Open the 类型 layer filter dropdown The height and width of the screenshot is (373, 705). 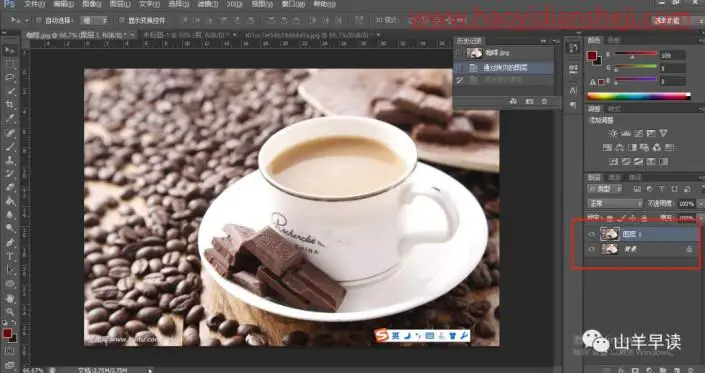pyautogui.click(x=604, y=189)
